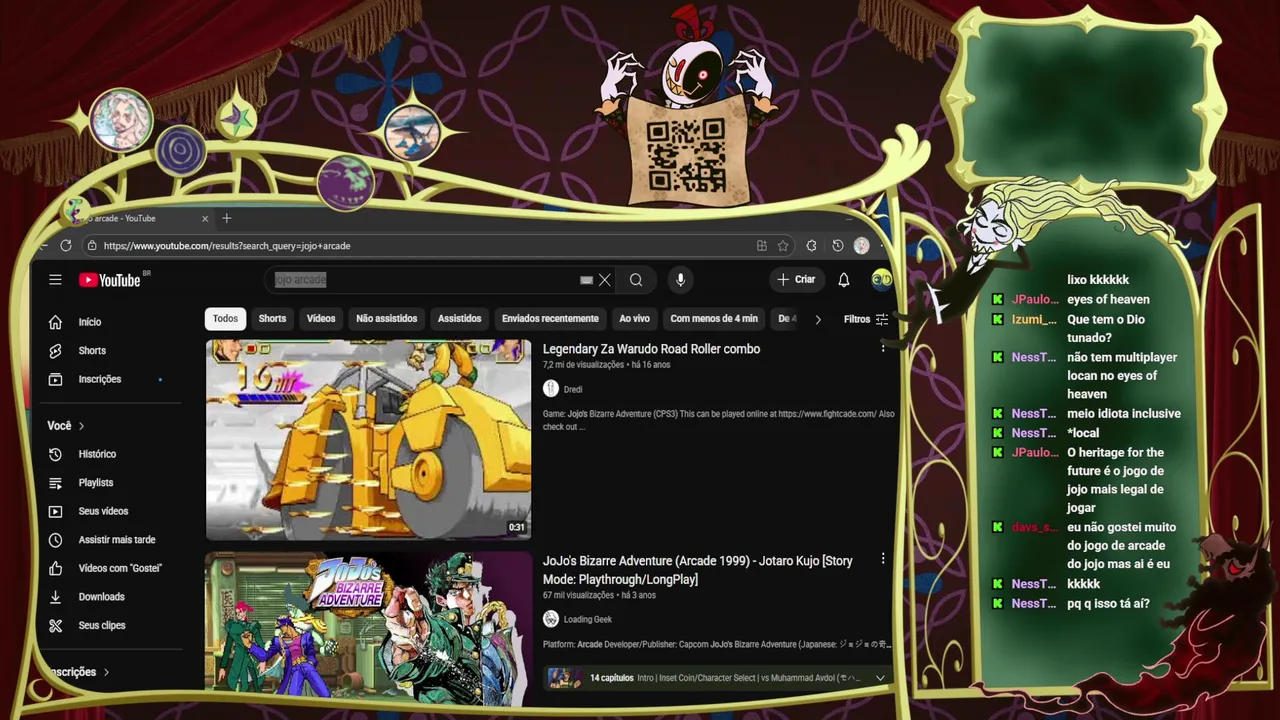Go to Início in sidebar
Viewport: 1280px width, 720px height.
[x=90, y=322]
